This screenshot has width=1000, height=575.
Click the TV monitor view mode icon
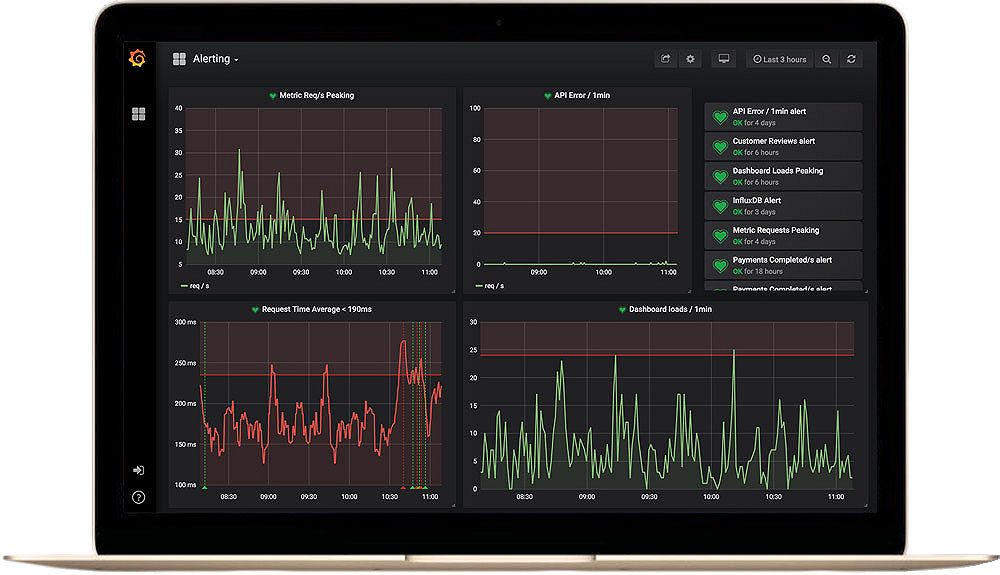point(724,59)
